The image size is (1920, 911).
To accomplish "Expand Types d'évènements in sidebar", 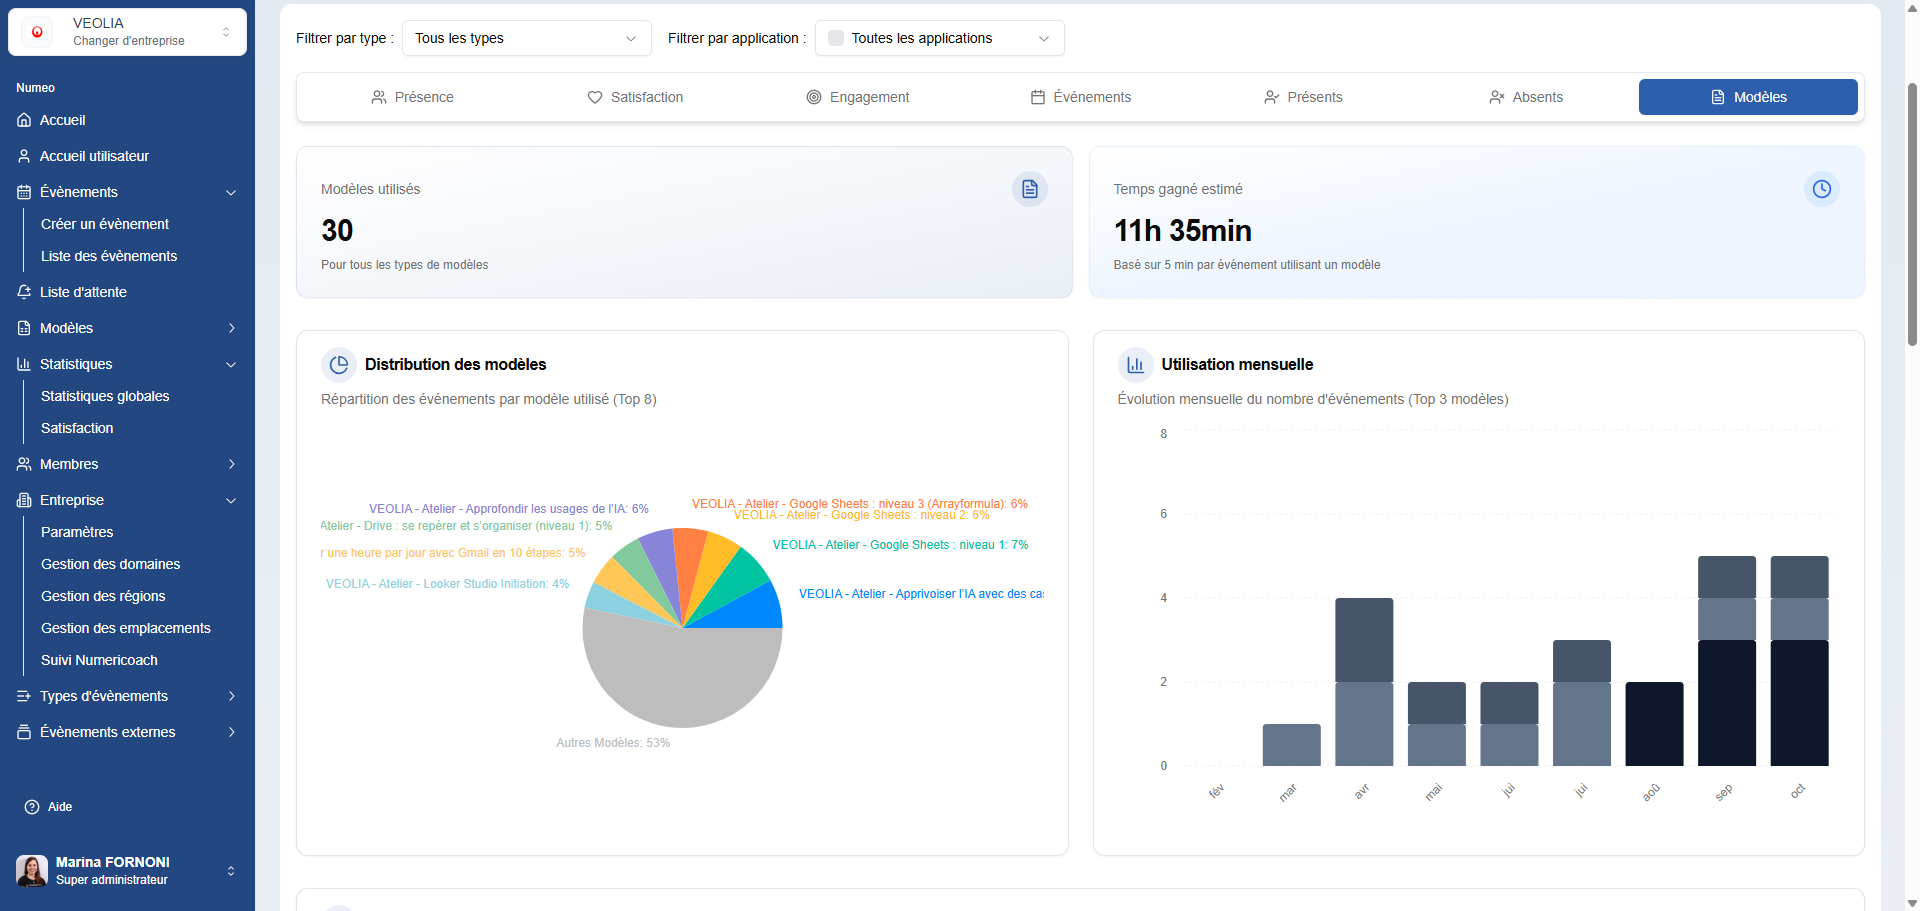I will pos(231,696).
